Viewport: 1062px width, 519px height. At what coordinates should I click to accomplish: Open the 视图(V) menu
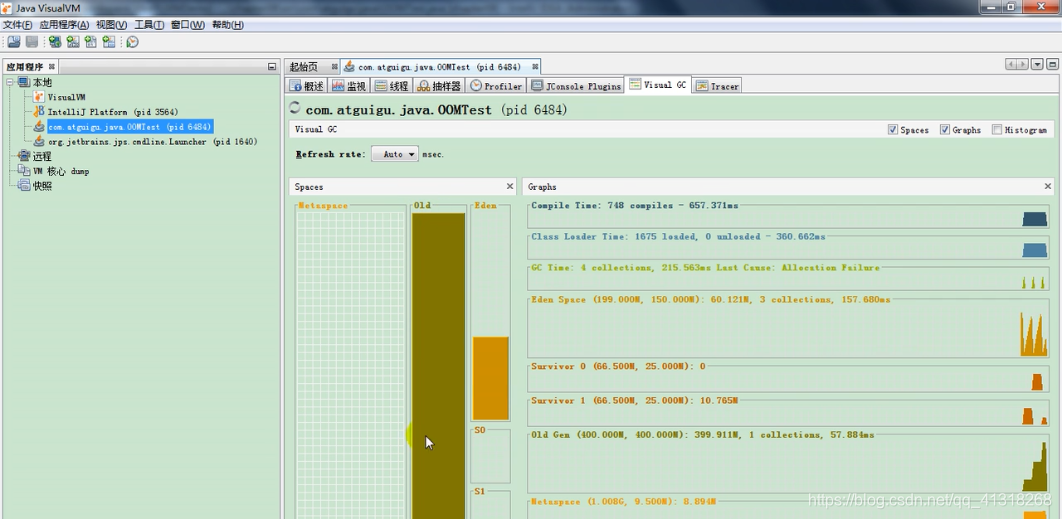pos(111,25)
